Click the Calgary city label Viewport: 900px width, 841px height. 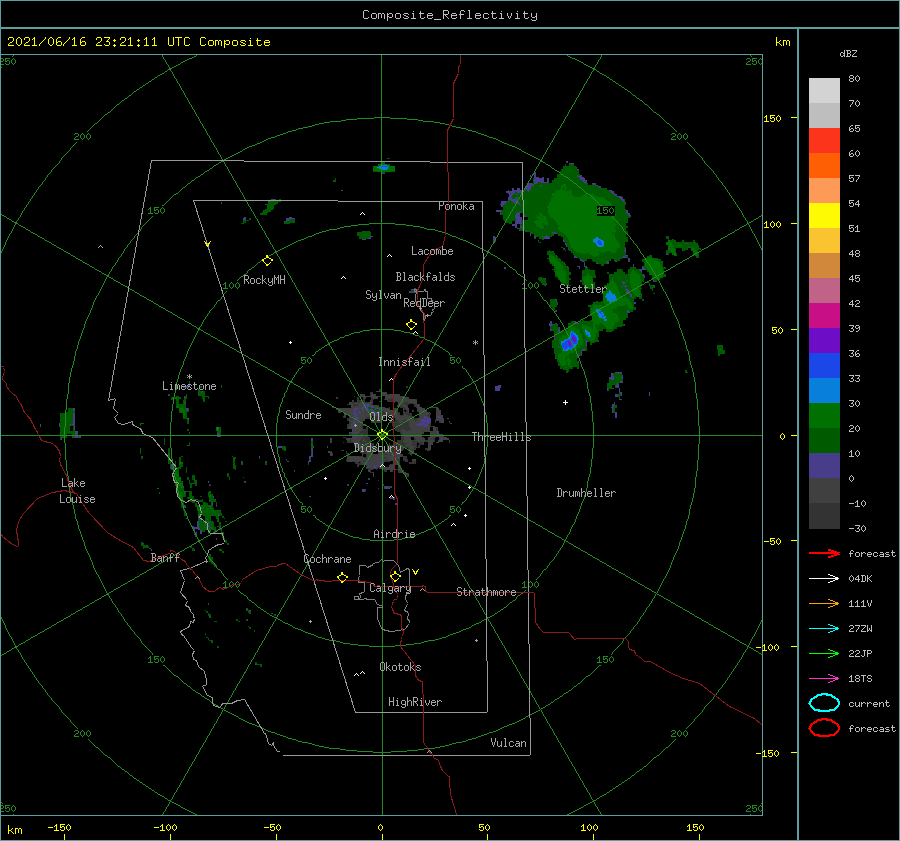(x=390, y=588)
